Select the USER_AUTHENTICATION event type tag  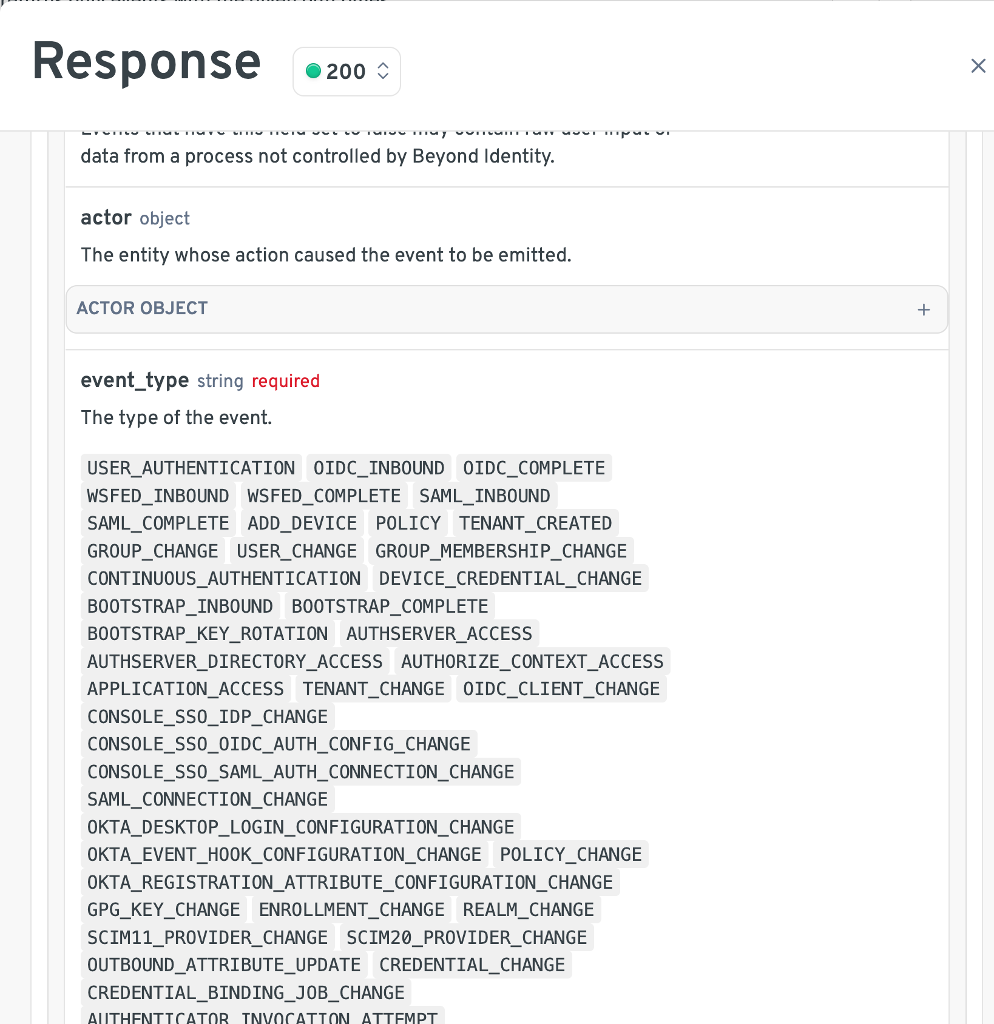(x=191, y=468)
